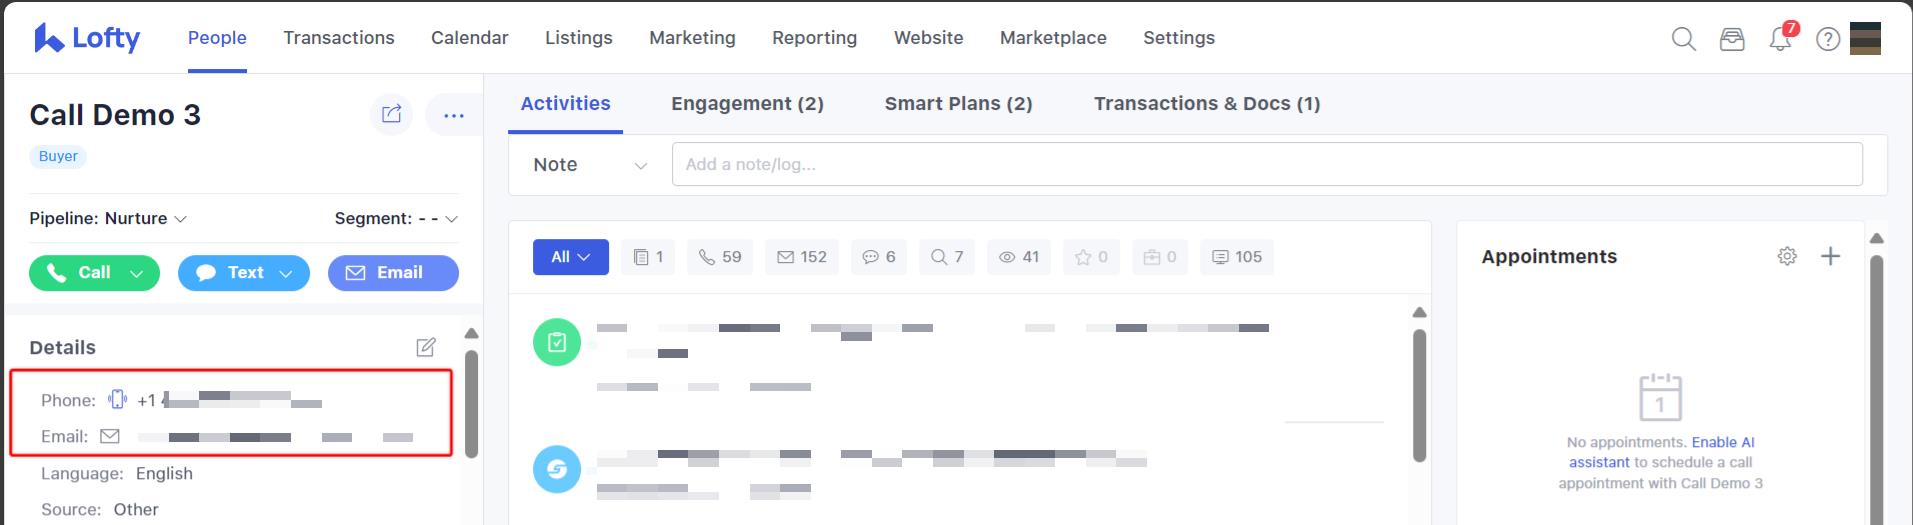Screen dimensions: 1913x525
Task: Open the notifications bell icon
Action: [1781, 39]
